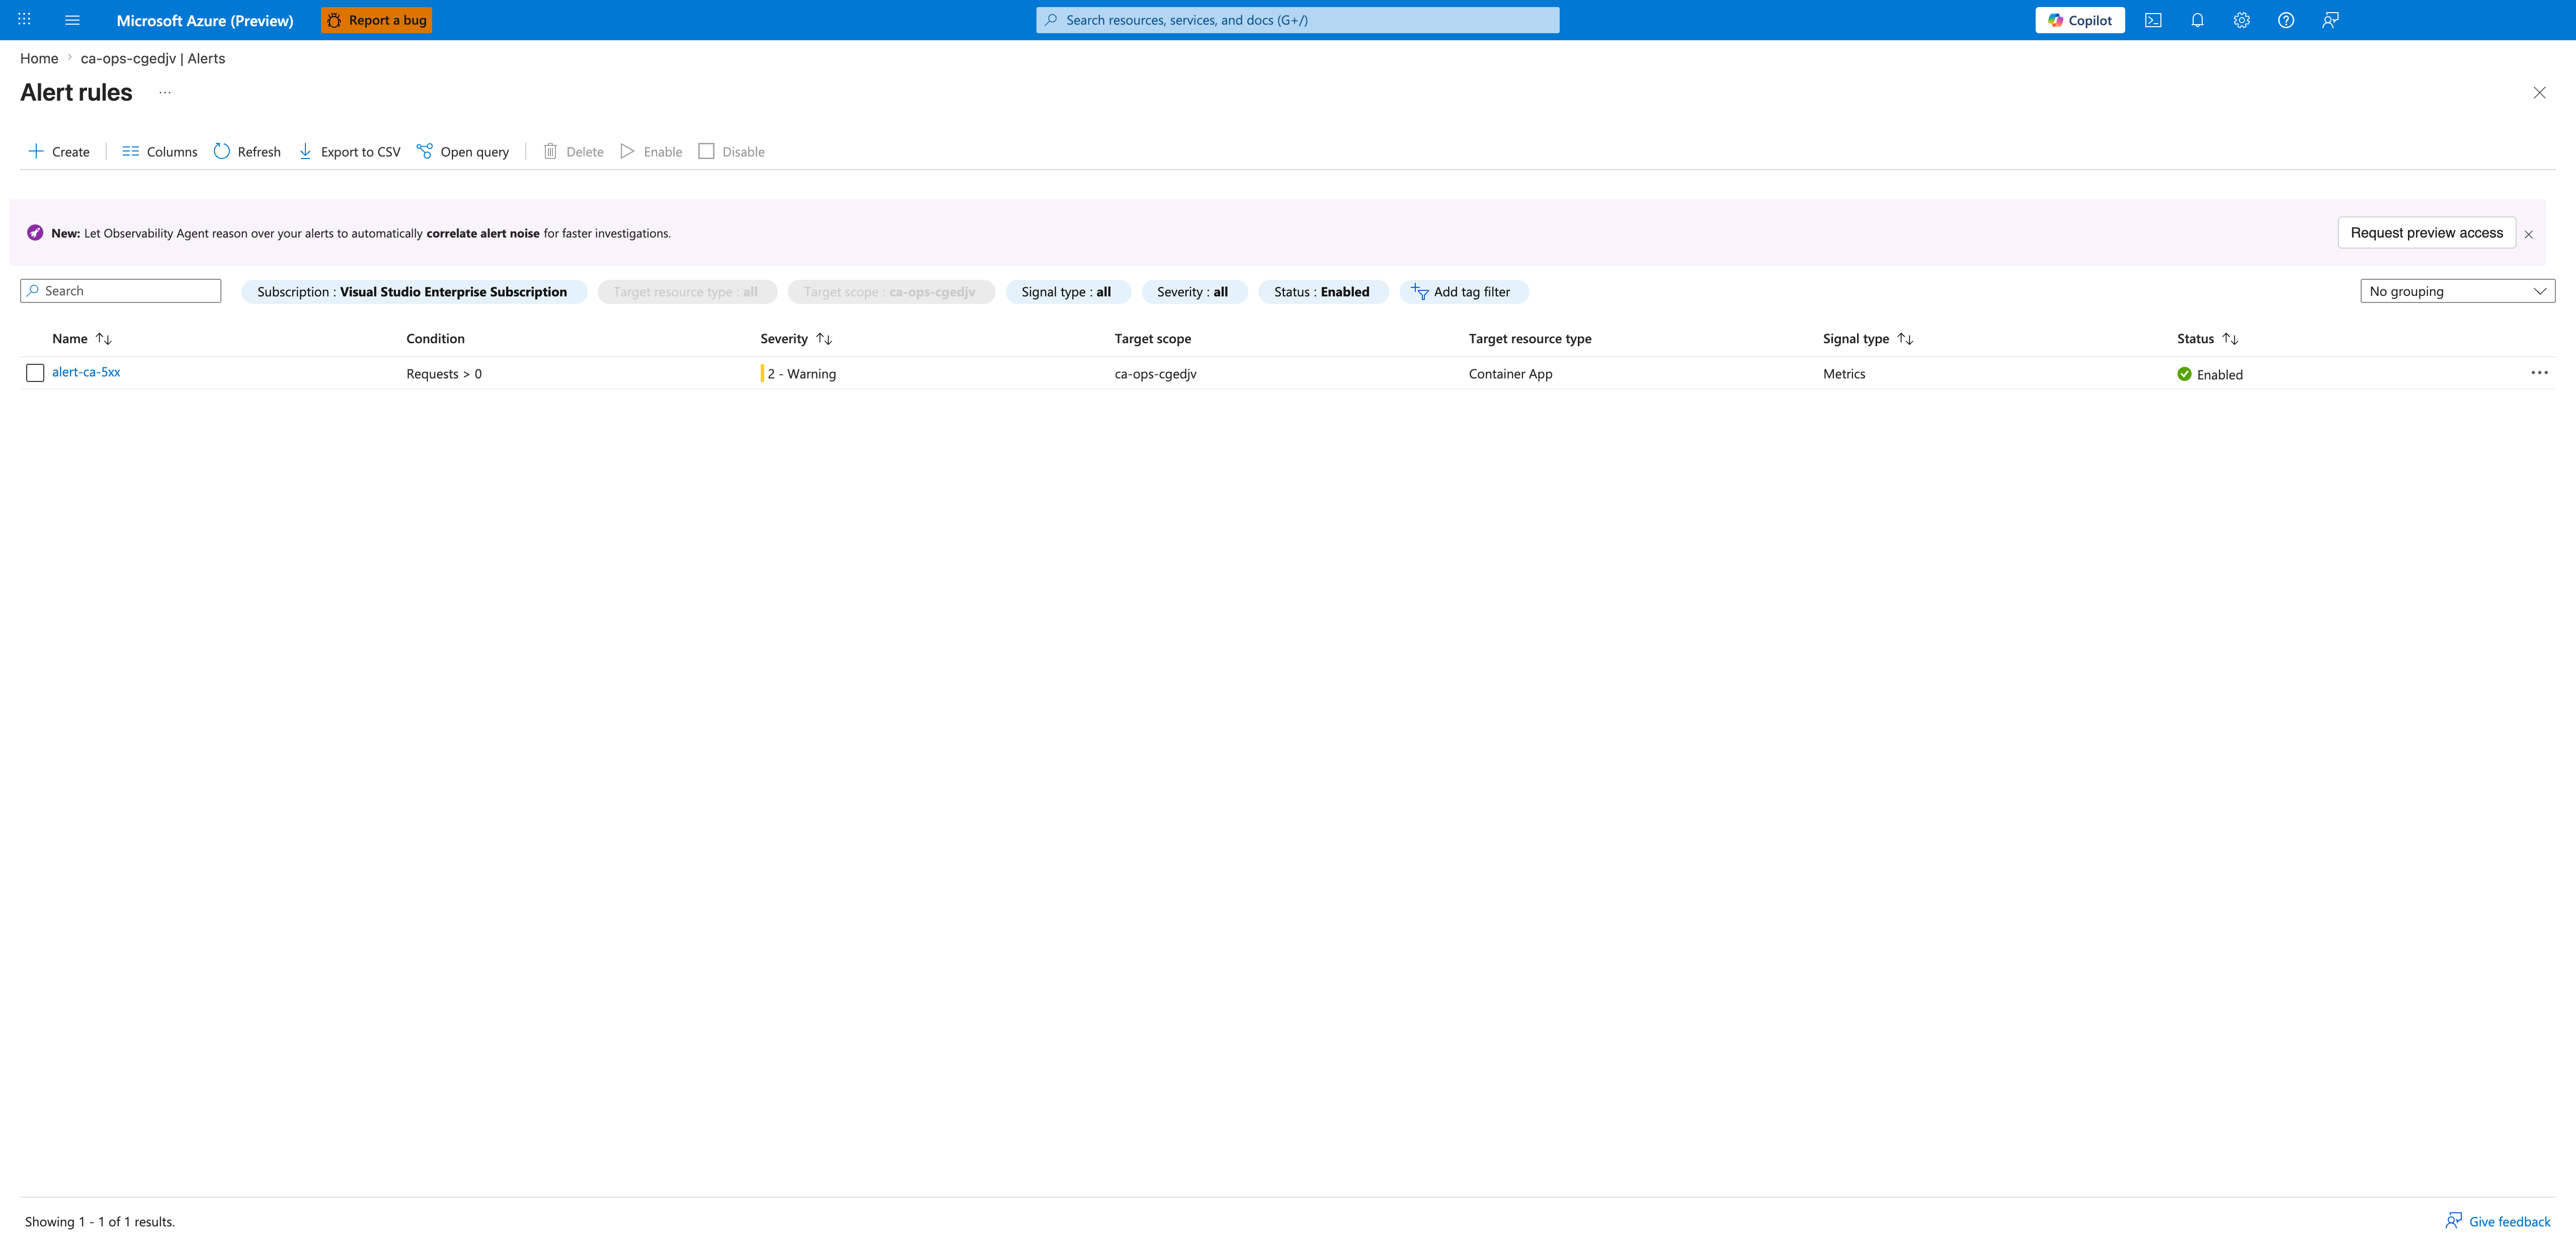Open the Subscription filter pill
The image size is (2576, 1244).
pos(413,292)
